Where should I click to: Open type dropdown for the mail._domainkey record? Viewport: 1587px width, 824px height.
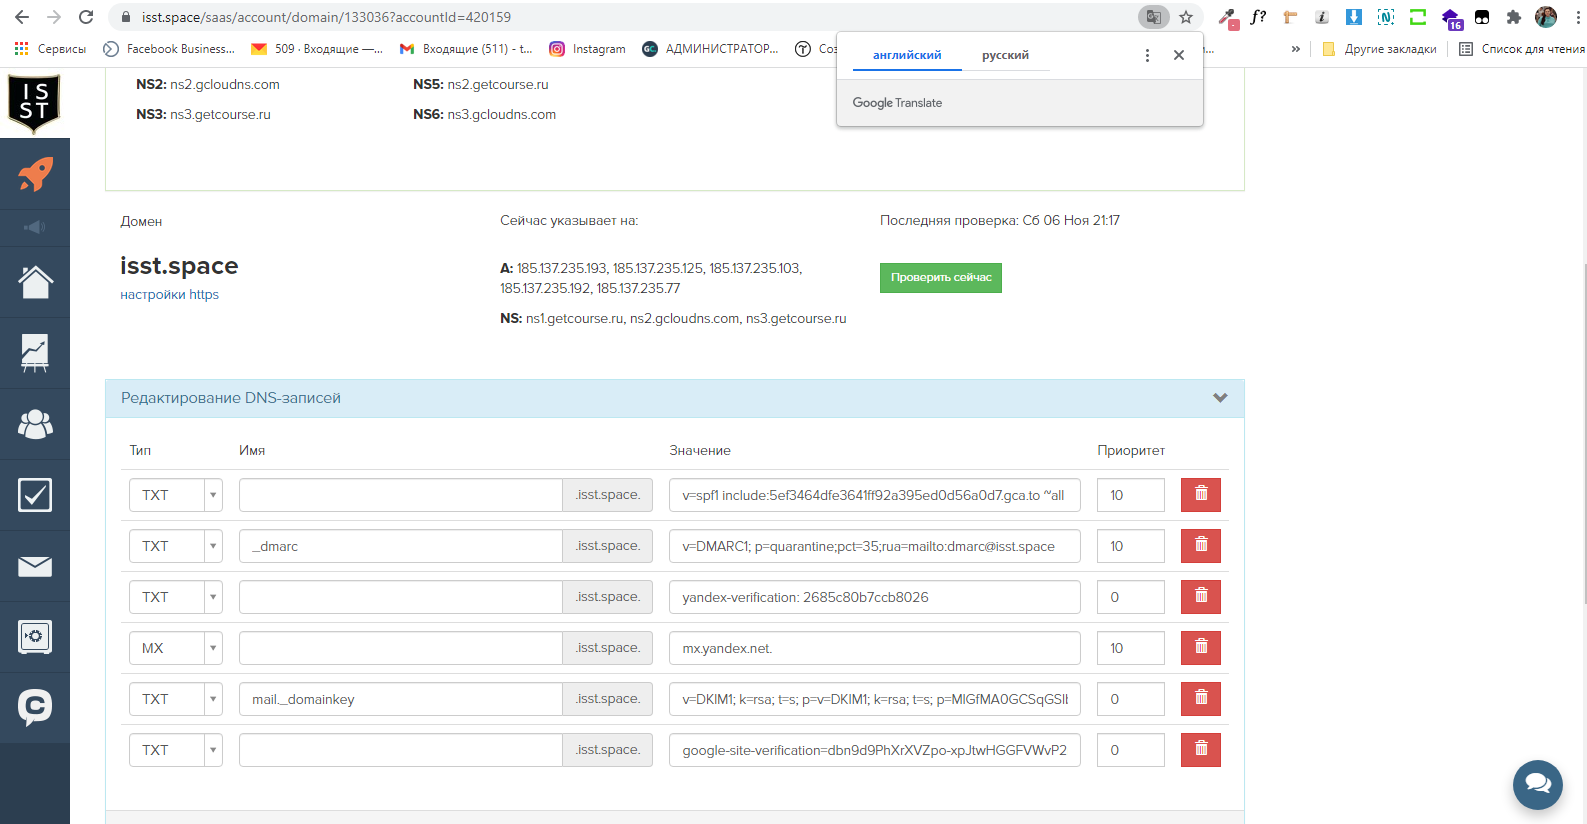pyautogui.click(x=175, y=699)
